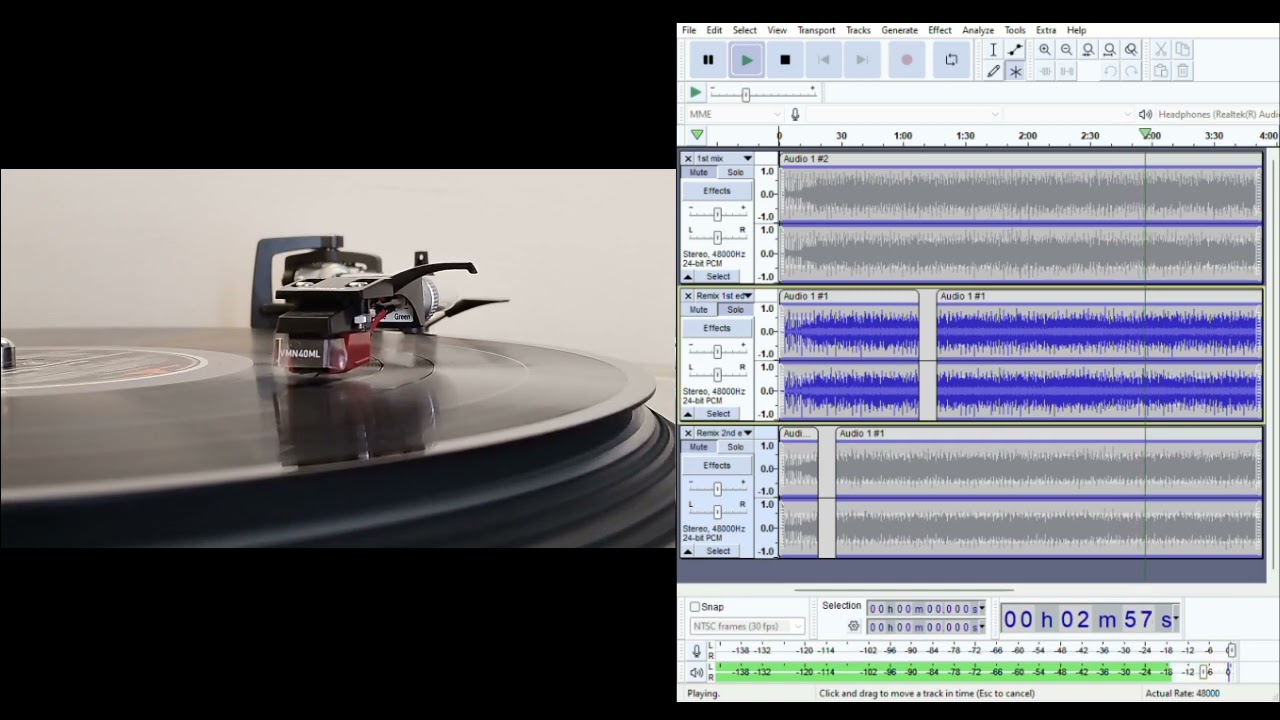Pause playback with the Pause button
Viewport: 1280px width, 720px height.
708,60
